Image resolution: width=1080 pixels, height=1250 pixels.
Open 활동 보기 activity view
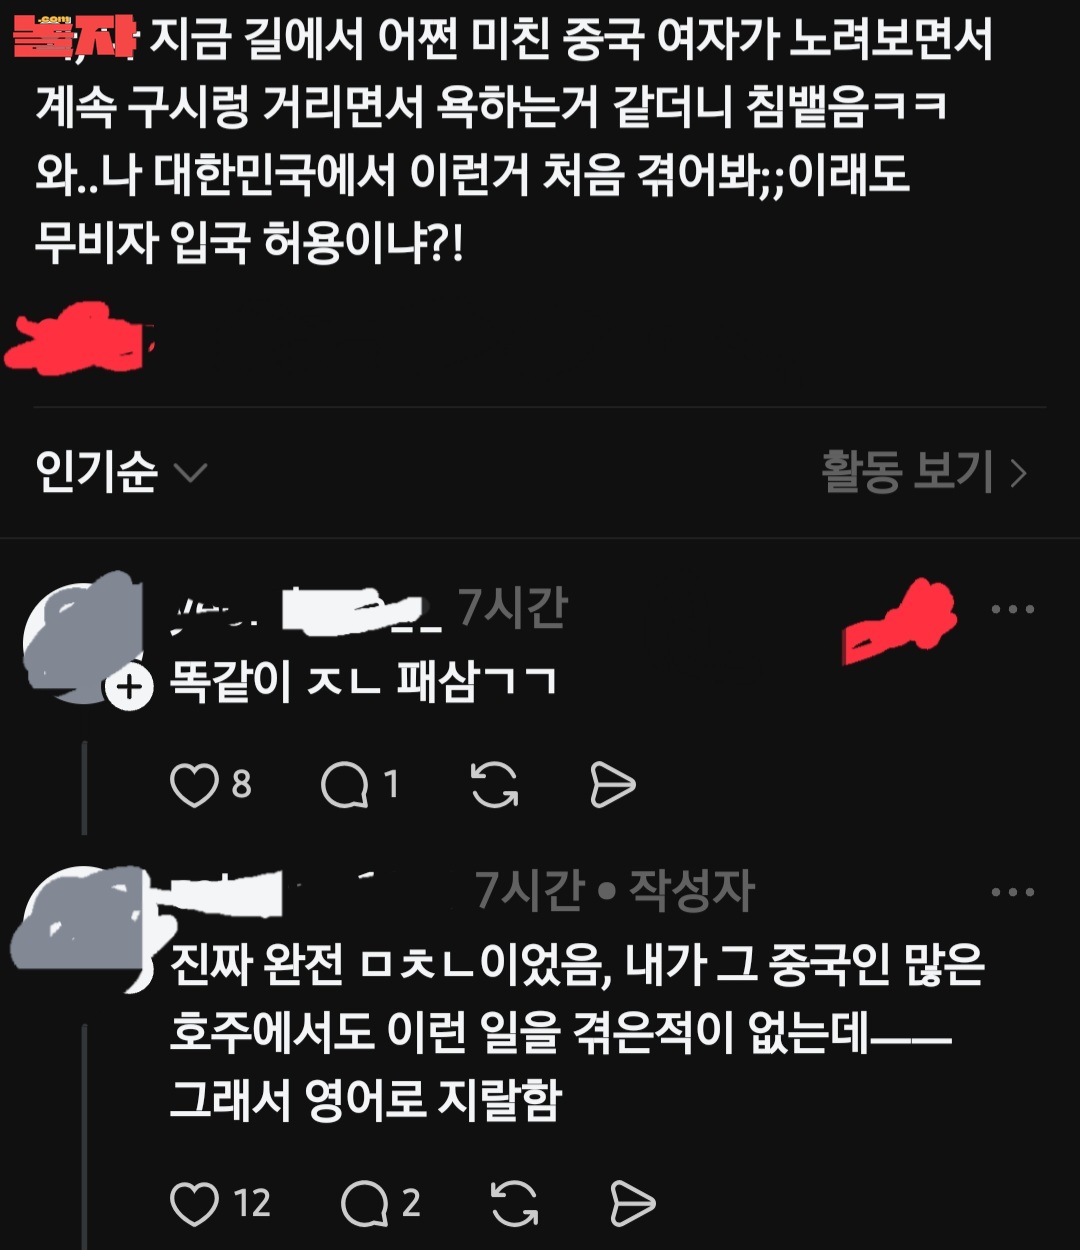pyautogui.click(x=924, y=471)
